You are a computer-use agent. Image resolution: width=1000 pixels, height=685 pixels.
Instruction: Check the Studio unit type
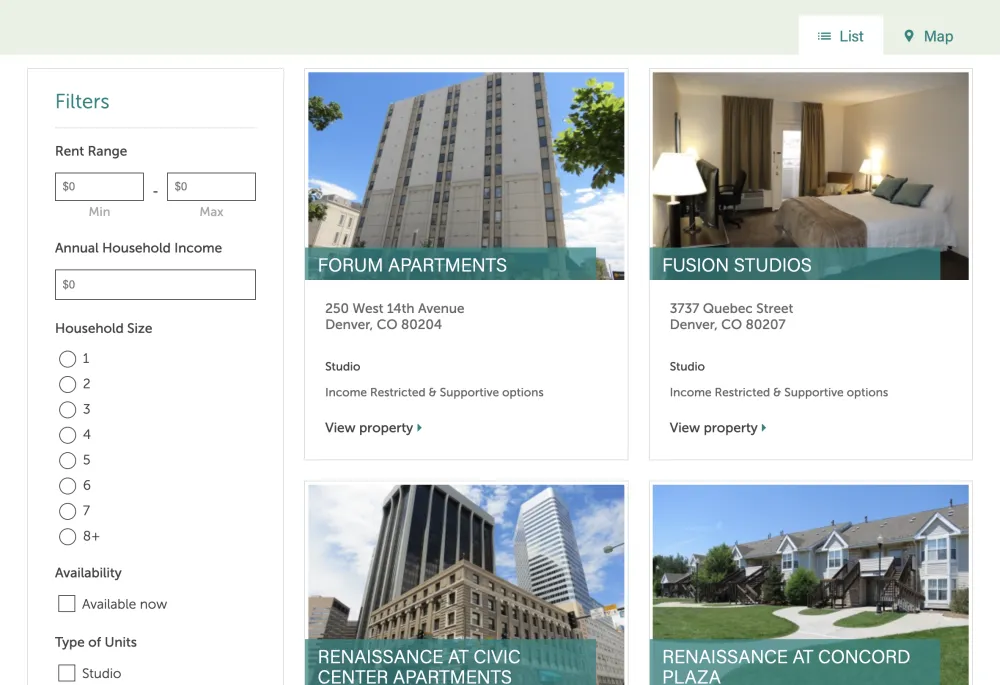pyautogui.click(x=67, y=674)
